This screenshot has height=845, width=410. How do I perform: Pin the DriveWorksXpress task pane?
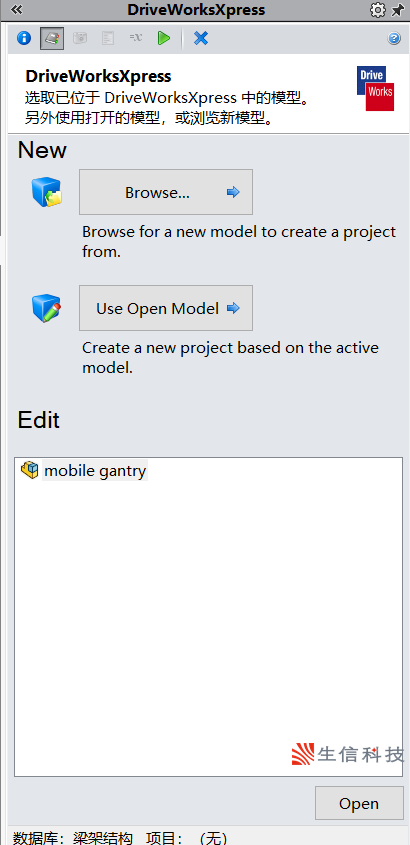tap(398, 10)
